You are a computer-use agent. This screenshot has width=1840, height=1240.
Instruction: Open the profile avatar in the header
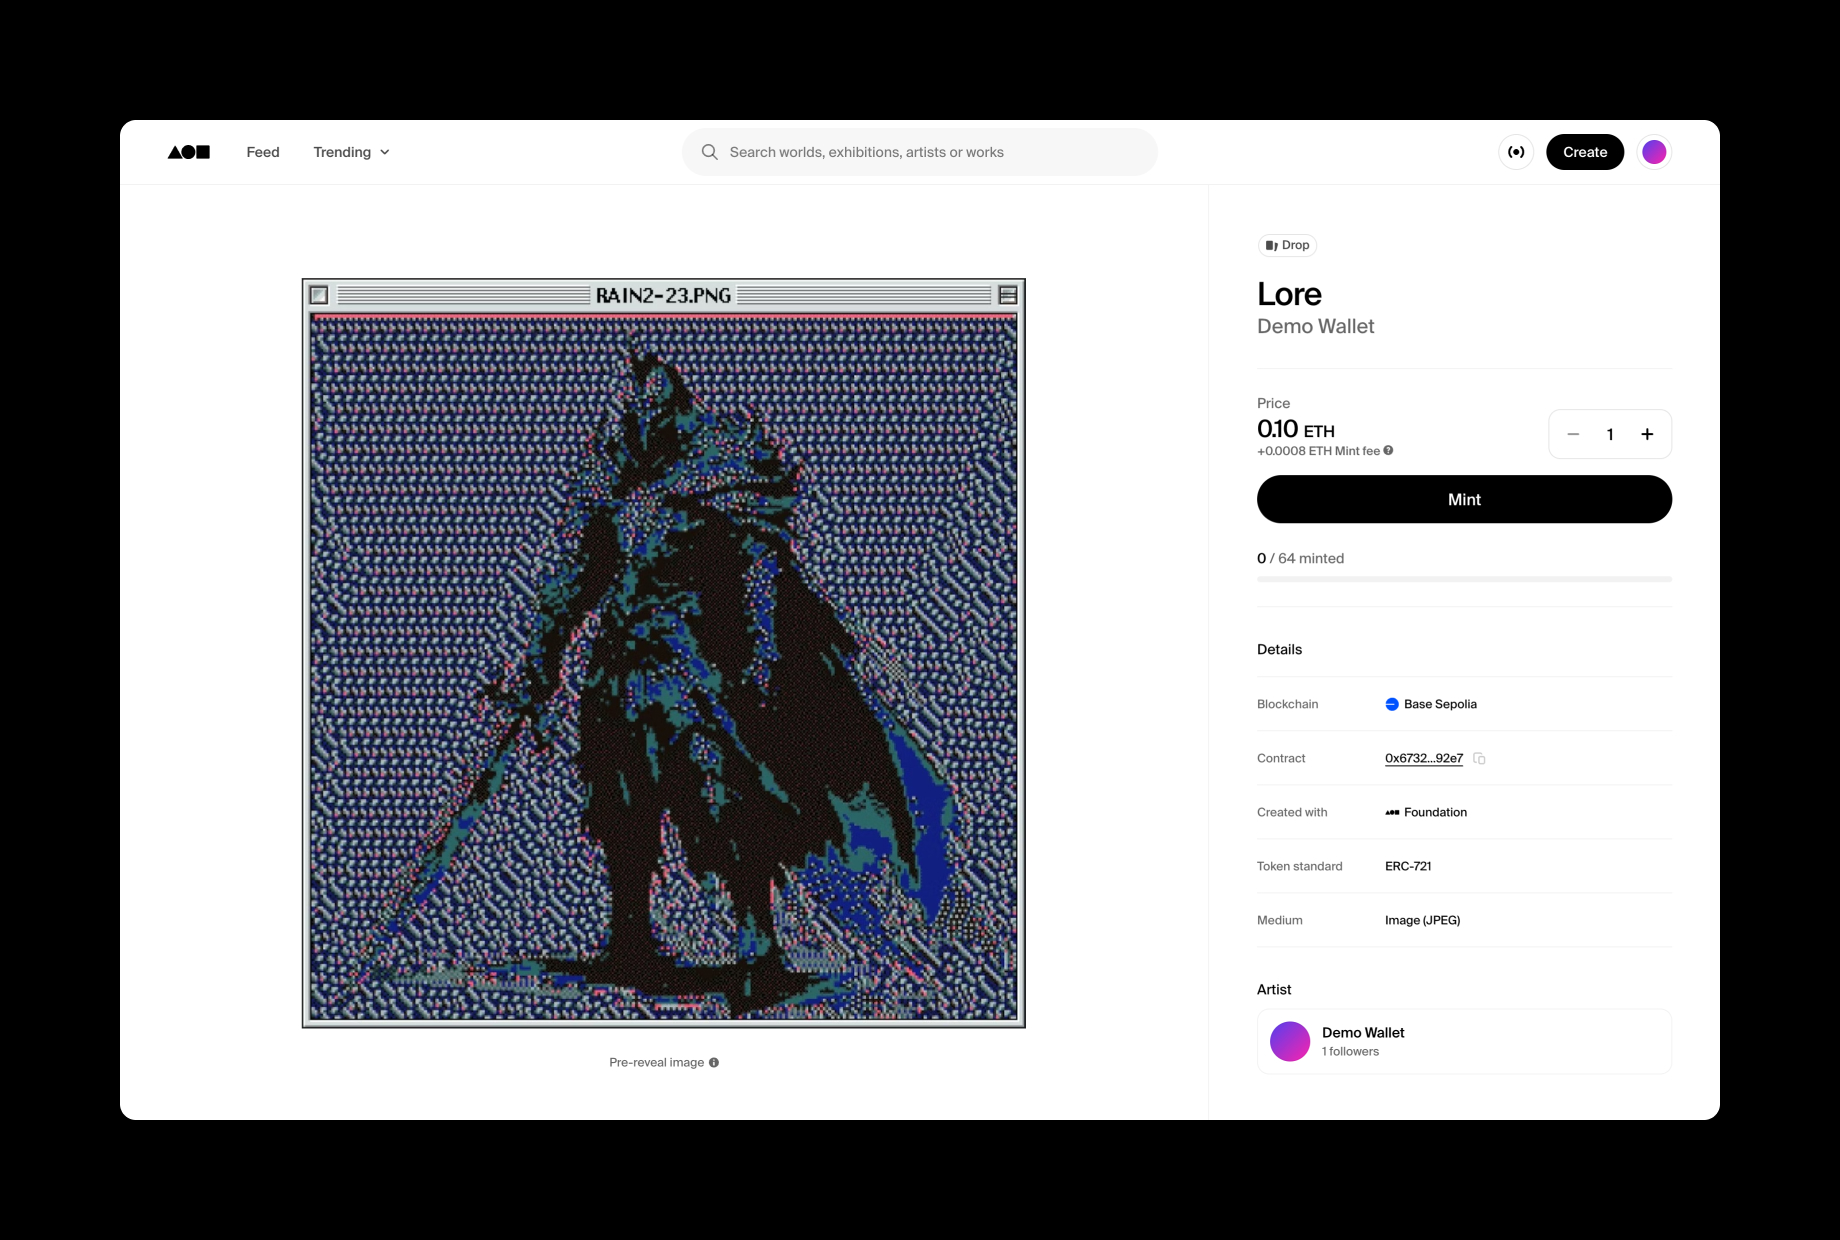[x=1654, y=152]
